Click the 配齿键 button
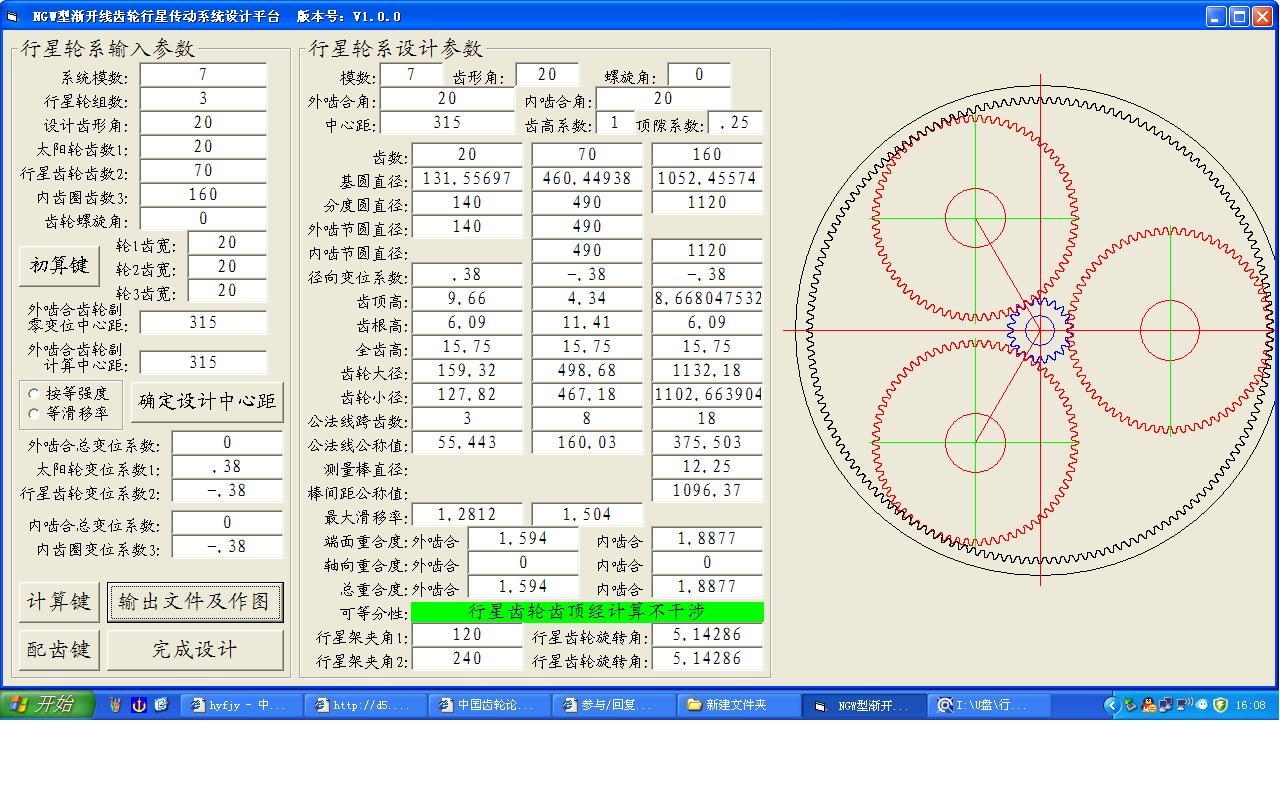This screenshot has height=800, width=1280. tap(59, 650)
